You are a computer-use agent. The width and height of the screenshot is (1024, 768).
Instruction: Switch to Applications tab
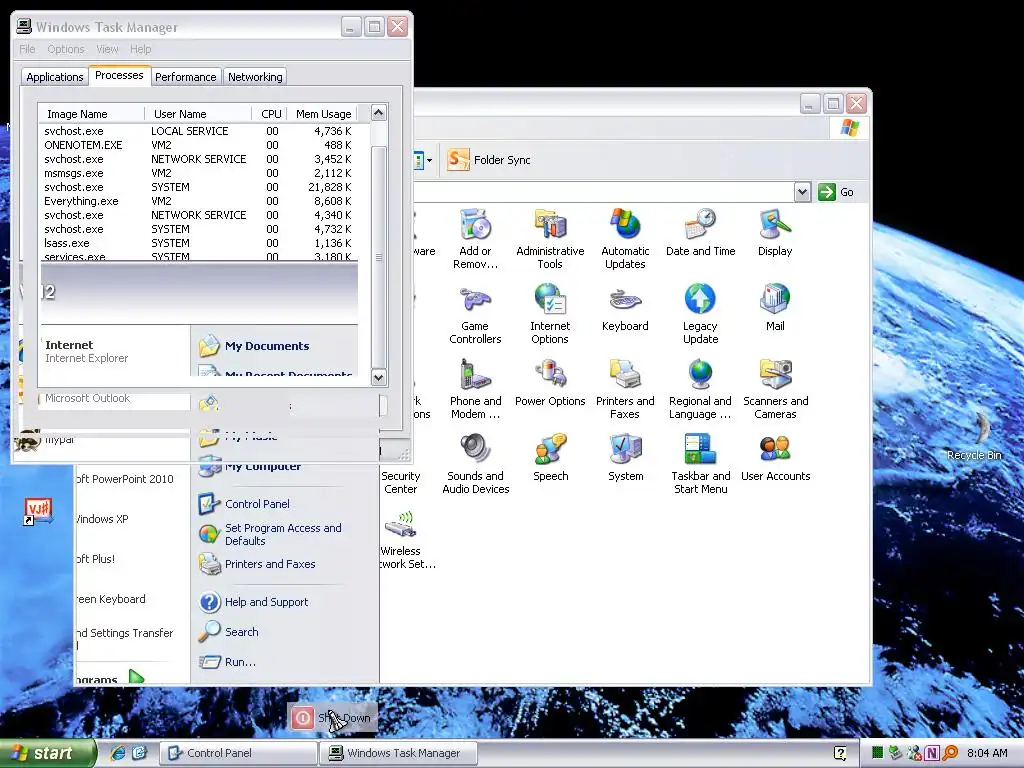click(x=54, y=77)
